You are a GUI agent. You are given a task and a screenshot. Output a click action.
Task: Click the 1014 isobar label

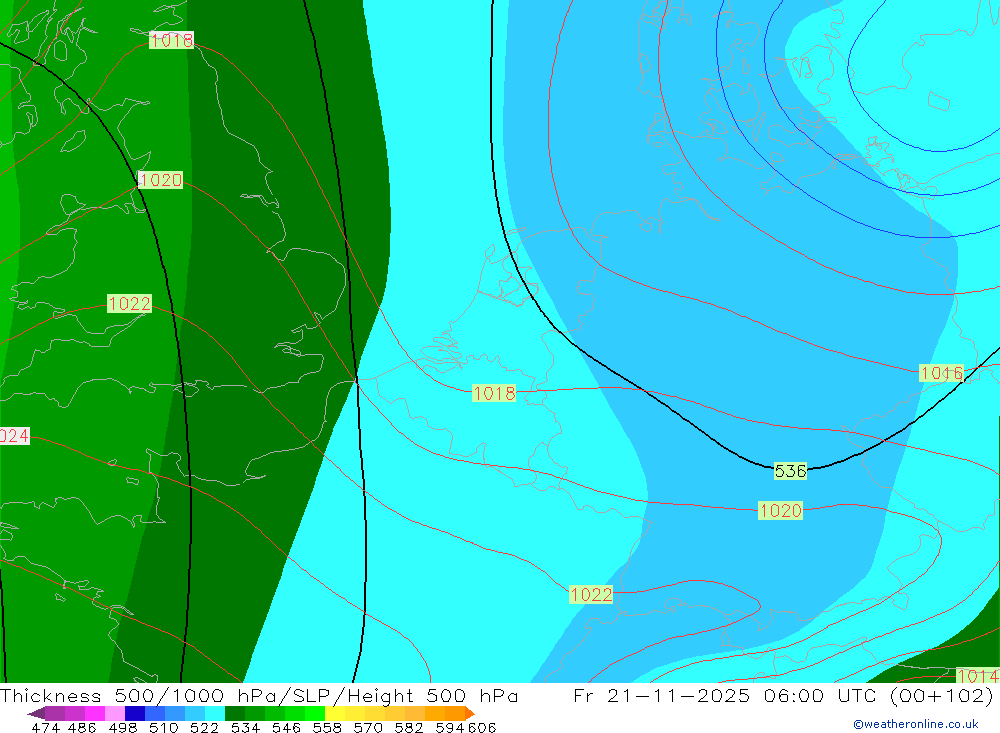(x=978, y=676)
